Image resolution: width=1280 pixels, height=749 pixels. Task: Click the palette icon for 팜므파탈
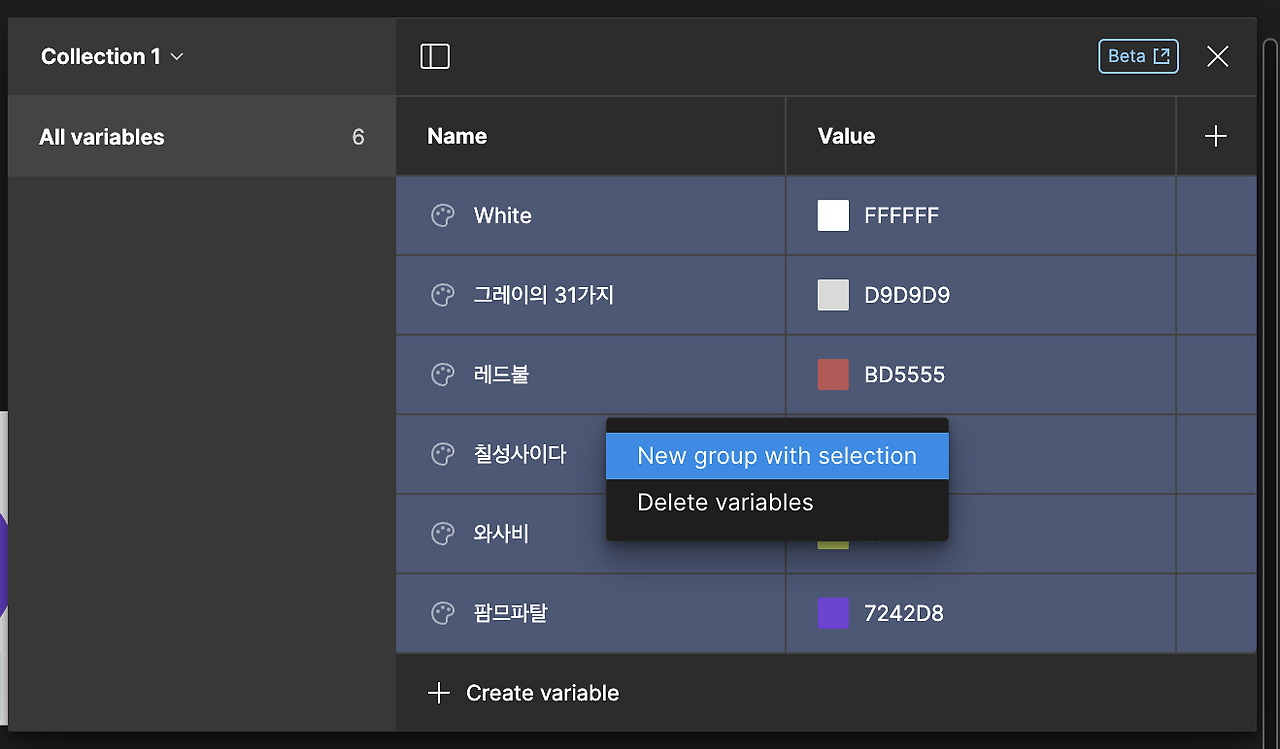pyautogui.click(x=443, y=613)
